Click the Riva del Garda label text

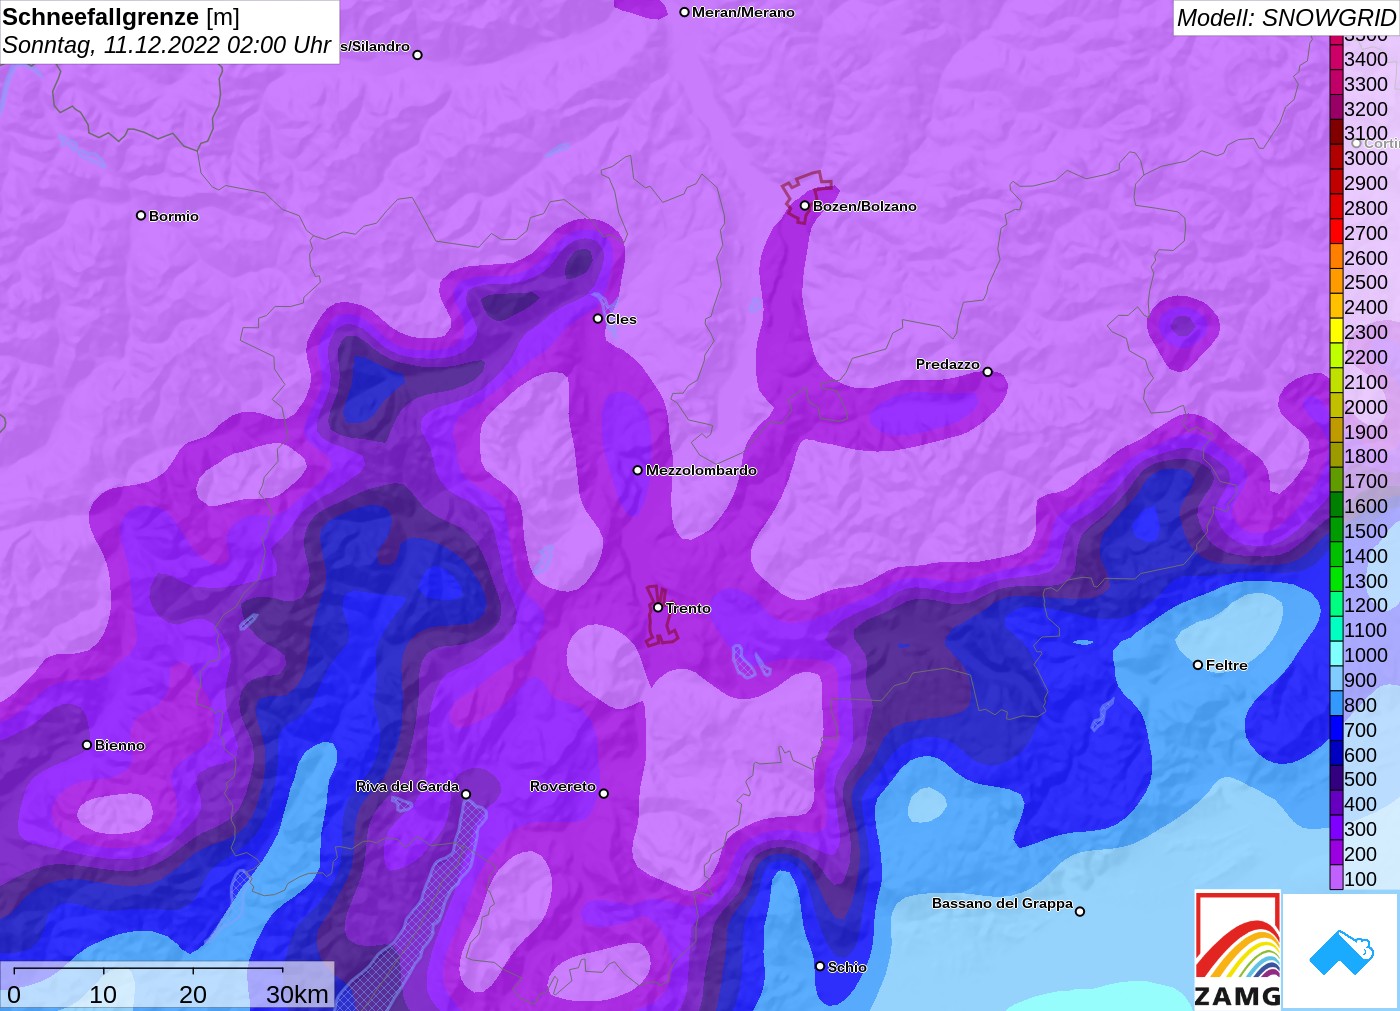407,786
